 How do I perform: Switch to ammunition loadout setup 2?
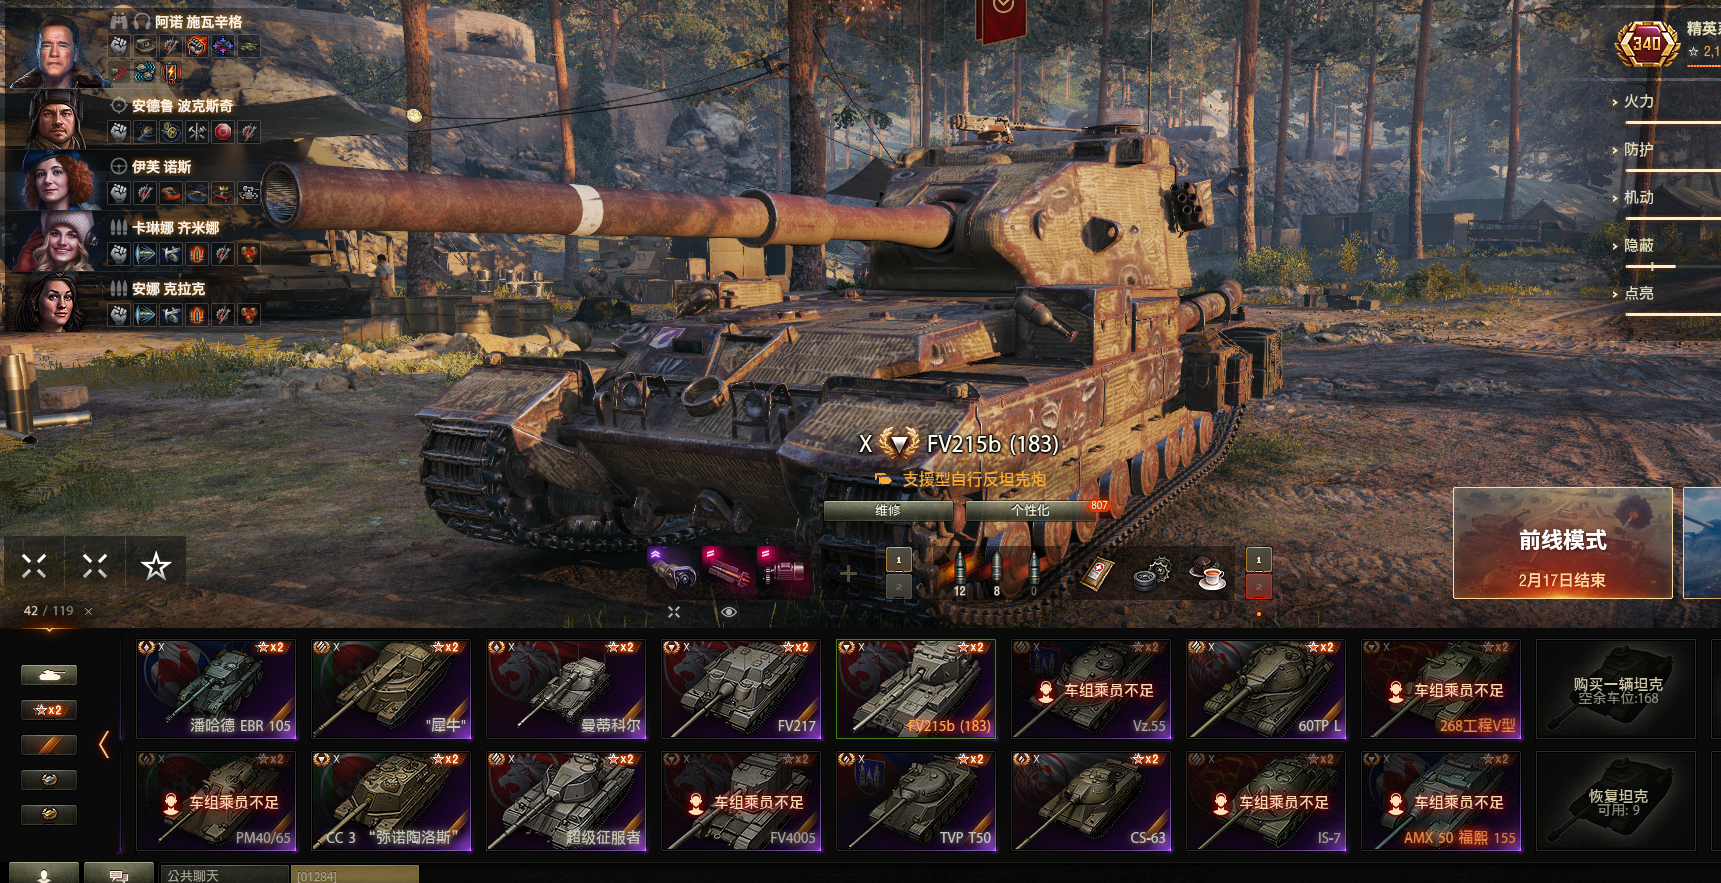(x=898, y=587)
